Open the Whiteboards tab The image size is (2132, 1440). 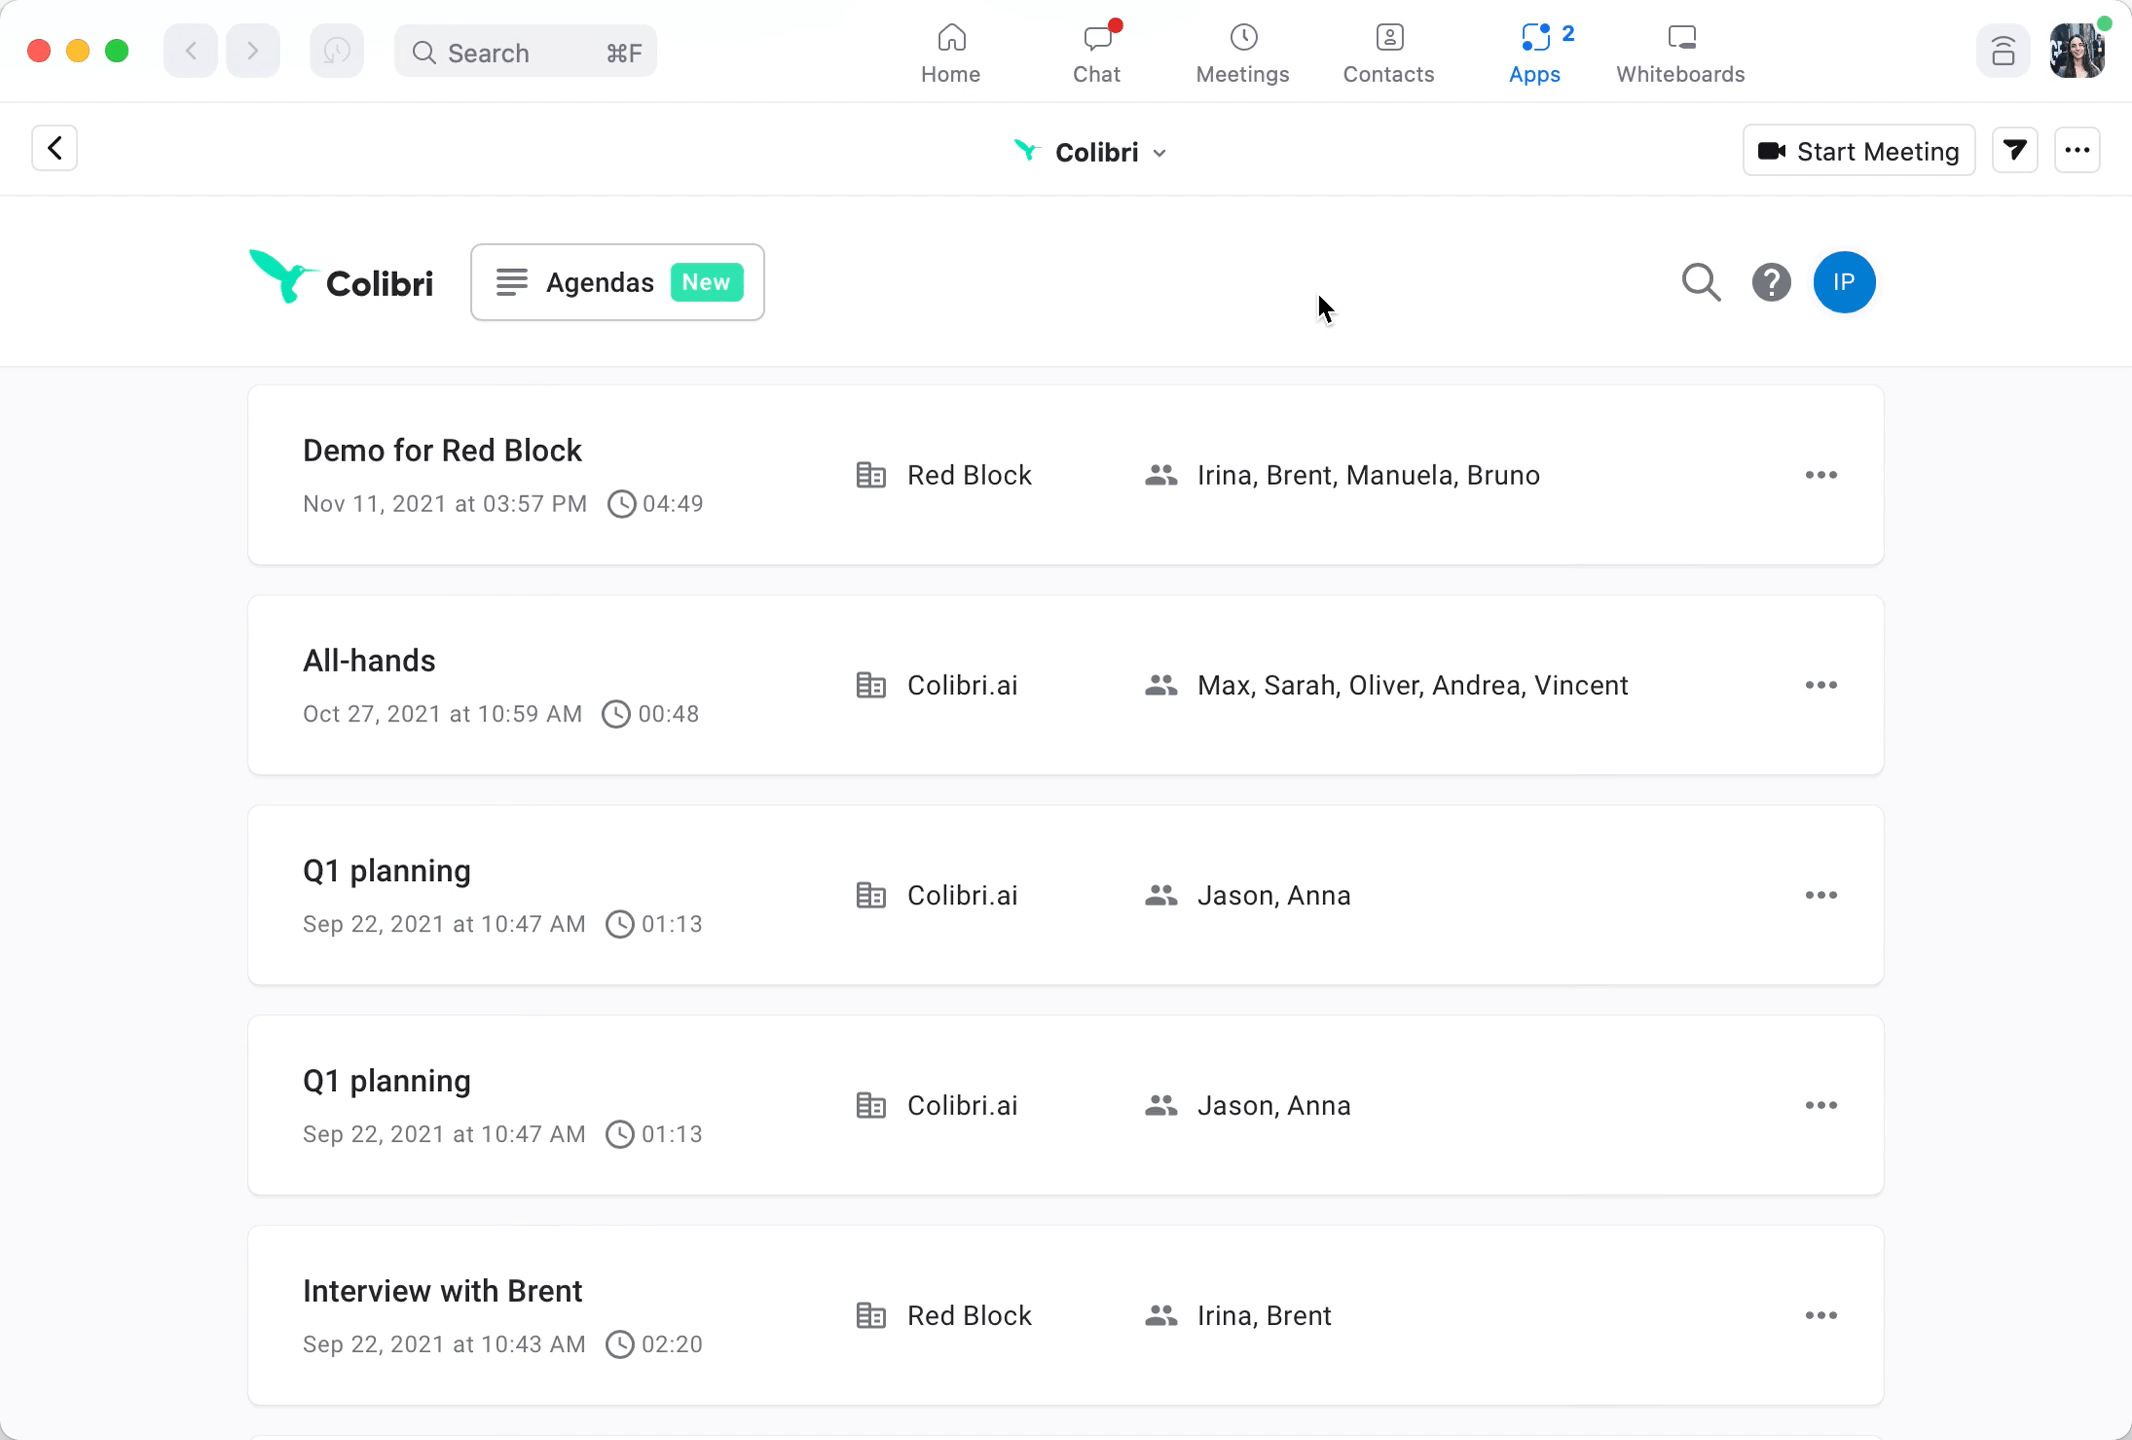click(1680, 53)
